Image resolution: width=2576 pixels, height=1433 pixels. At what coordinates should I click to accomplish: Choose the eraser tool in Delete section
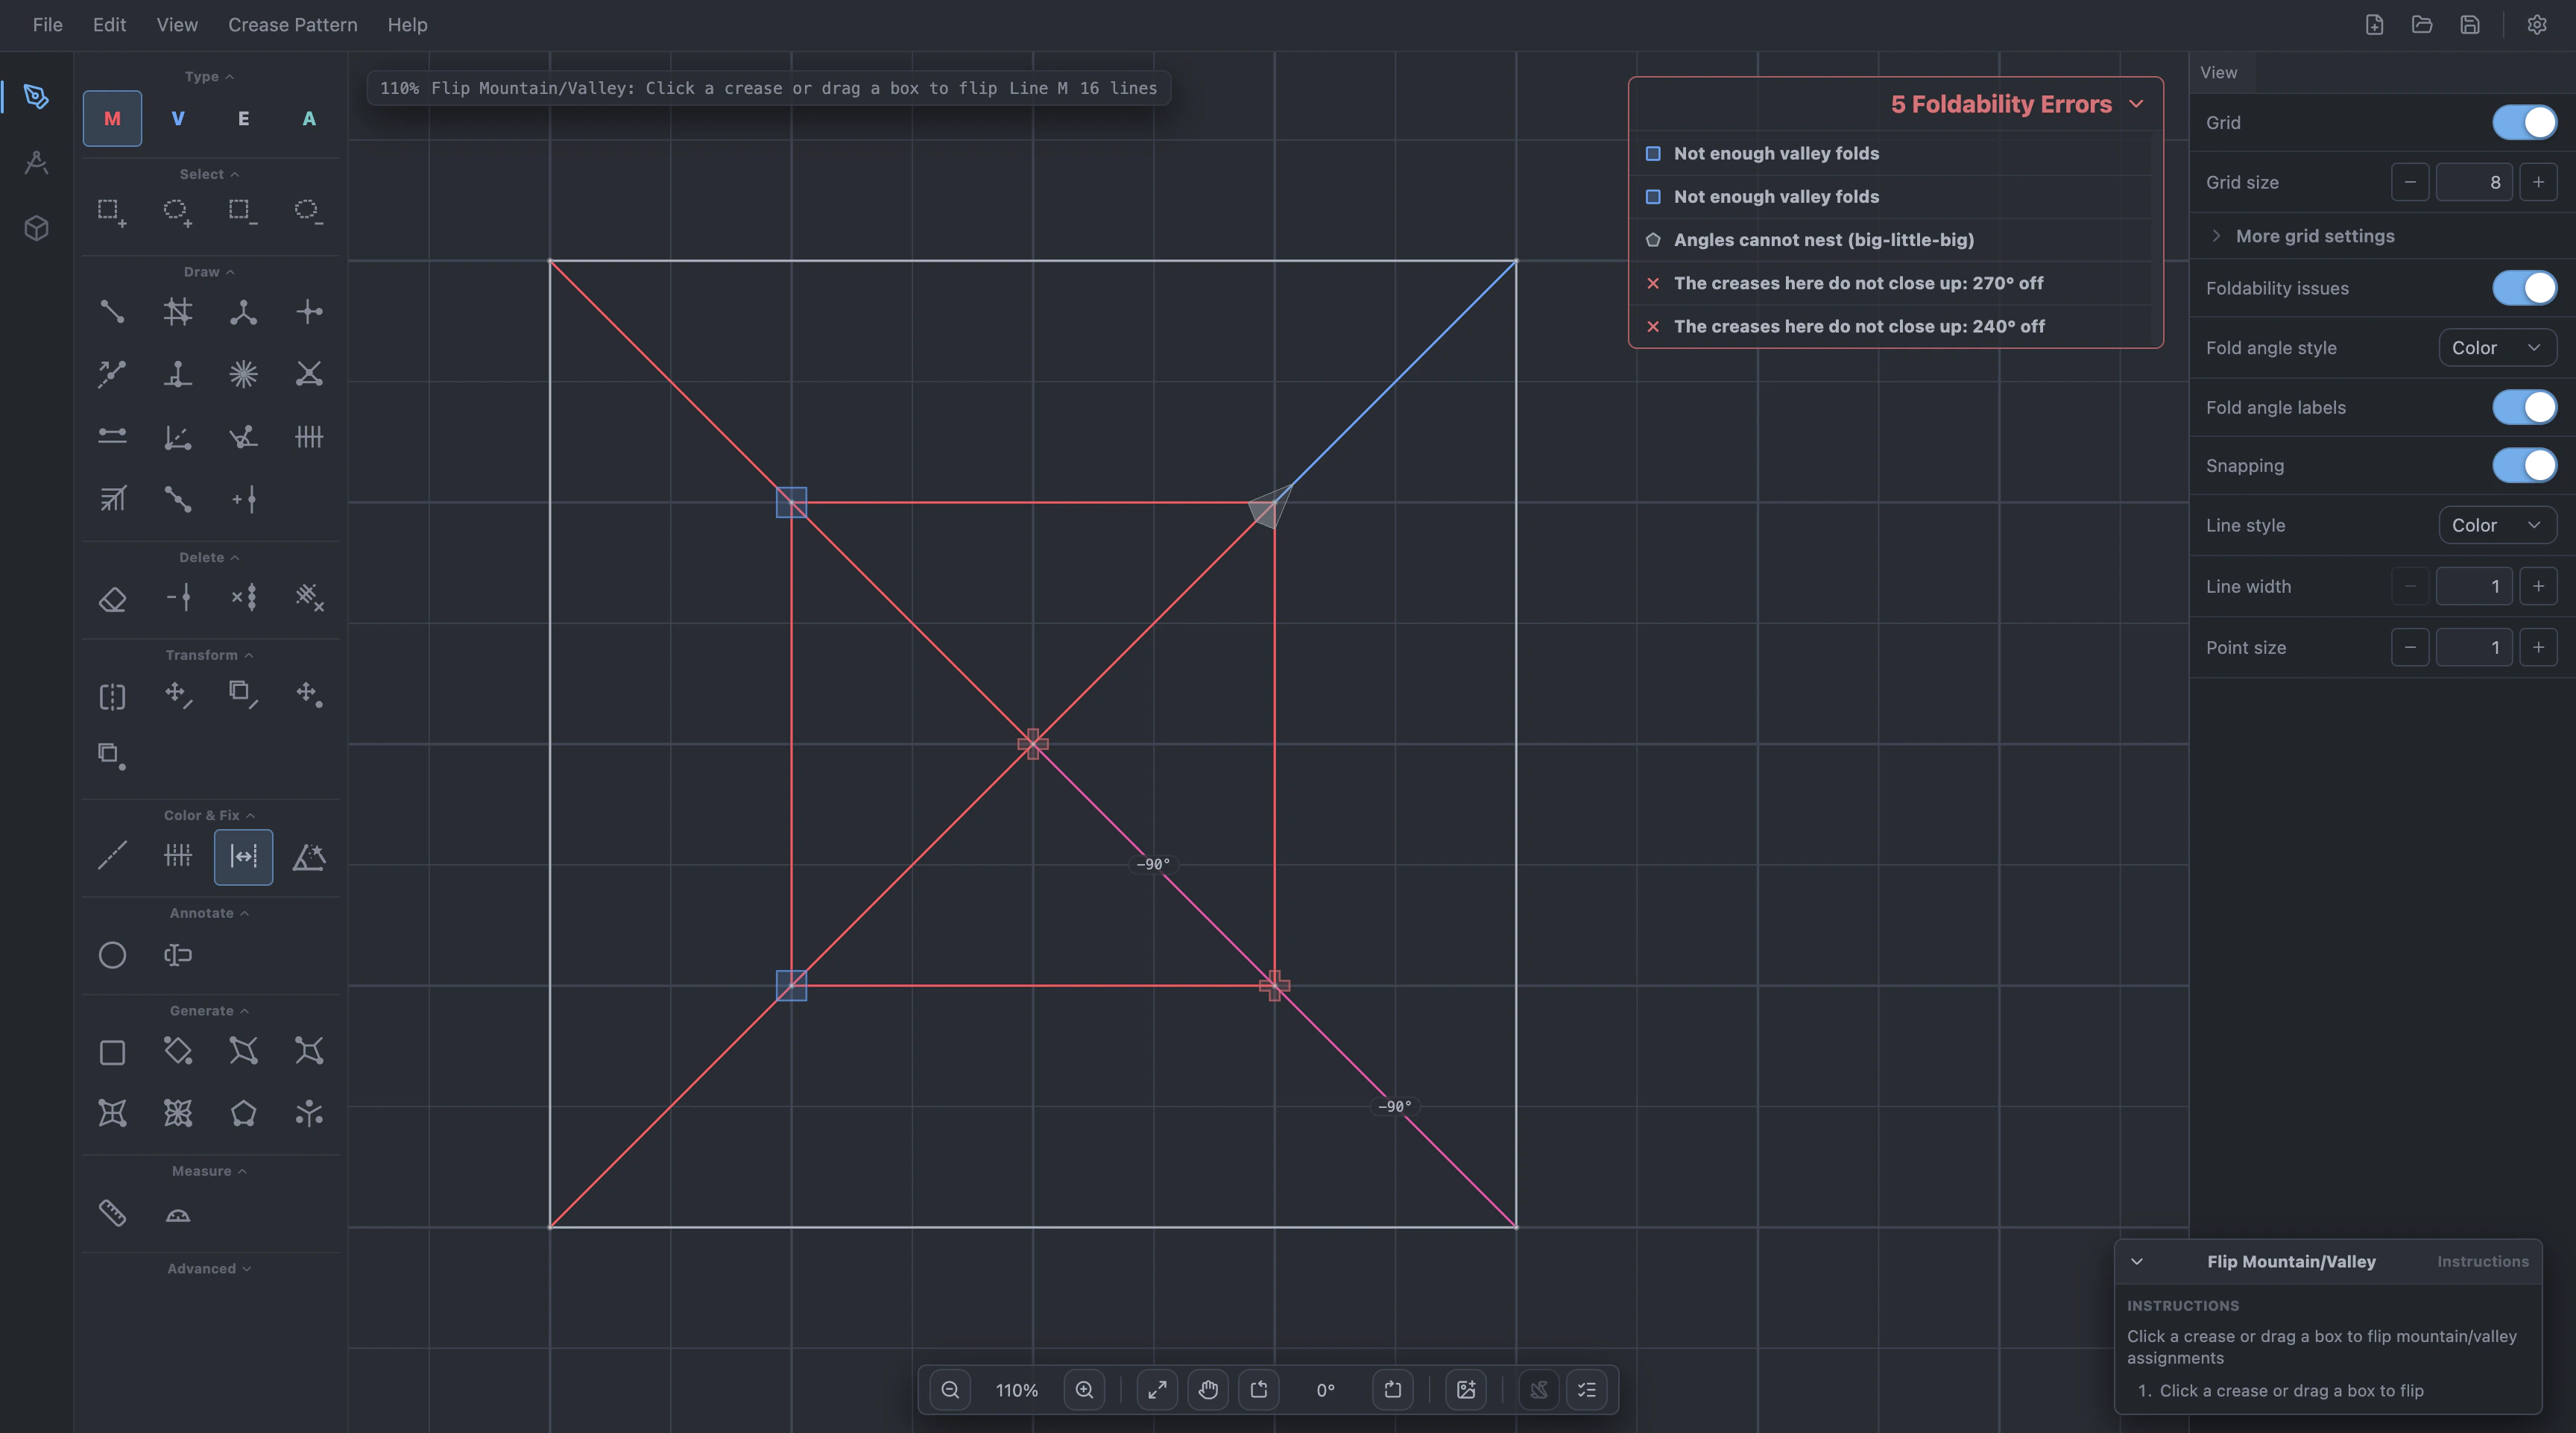click(112, 598)
